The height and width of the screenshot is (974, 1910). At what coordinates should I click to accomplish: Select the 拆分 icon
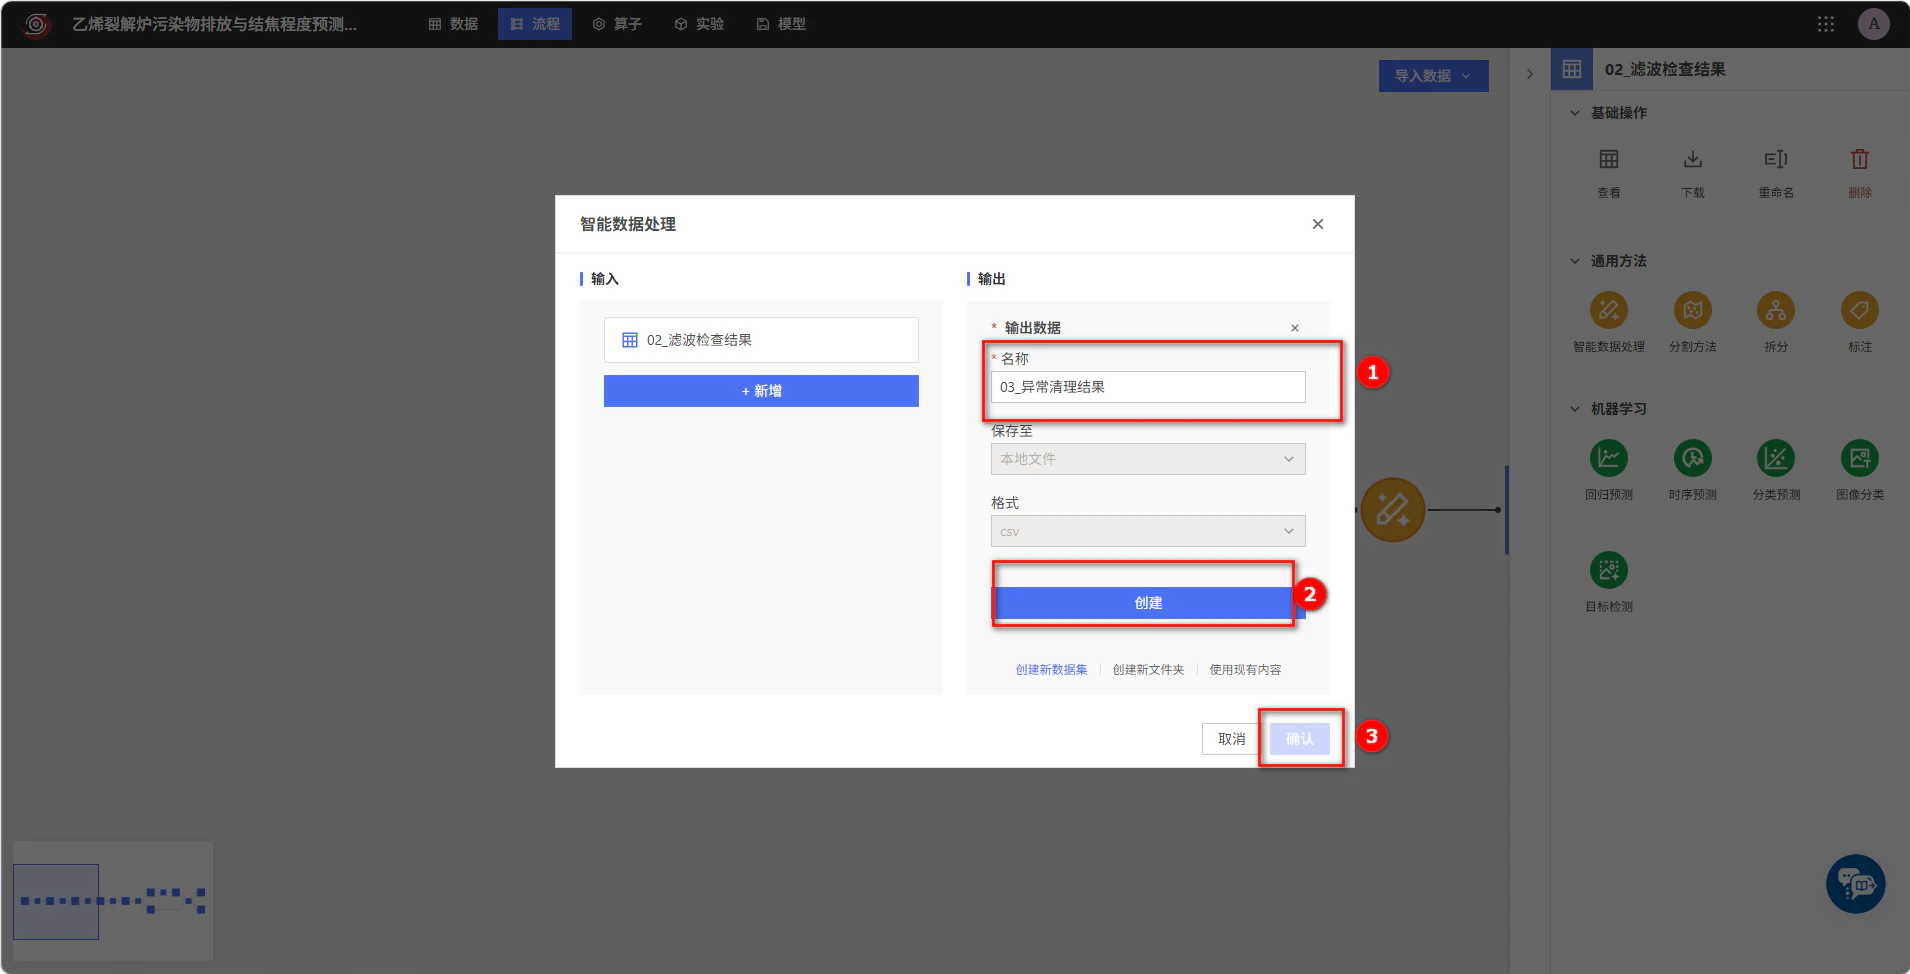coord(1776,310)
